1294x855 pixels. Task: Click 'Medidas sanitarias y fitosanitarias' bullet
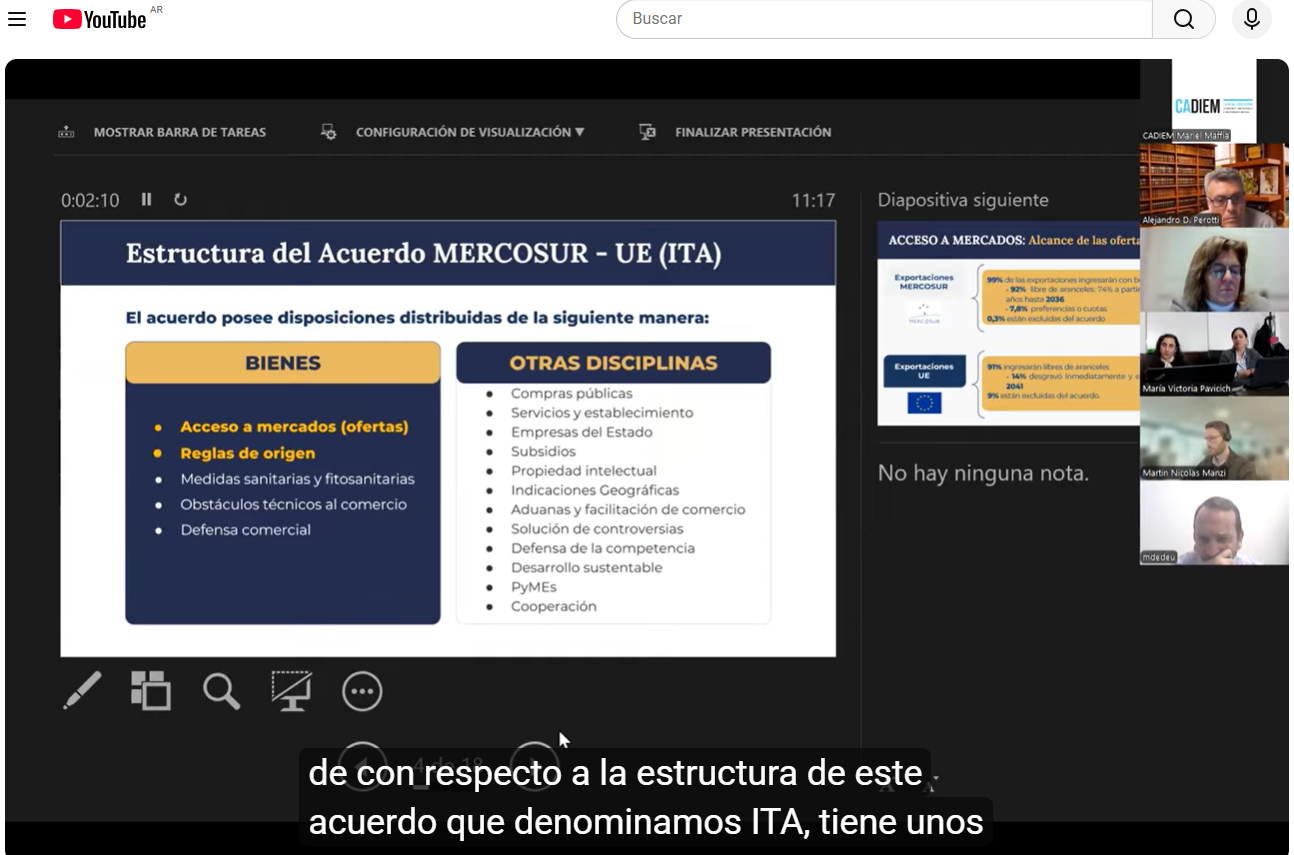[297, 479]
